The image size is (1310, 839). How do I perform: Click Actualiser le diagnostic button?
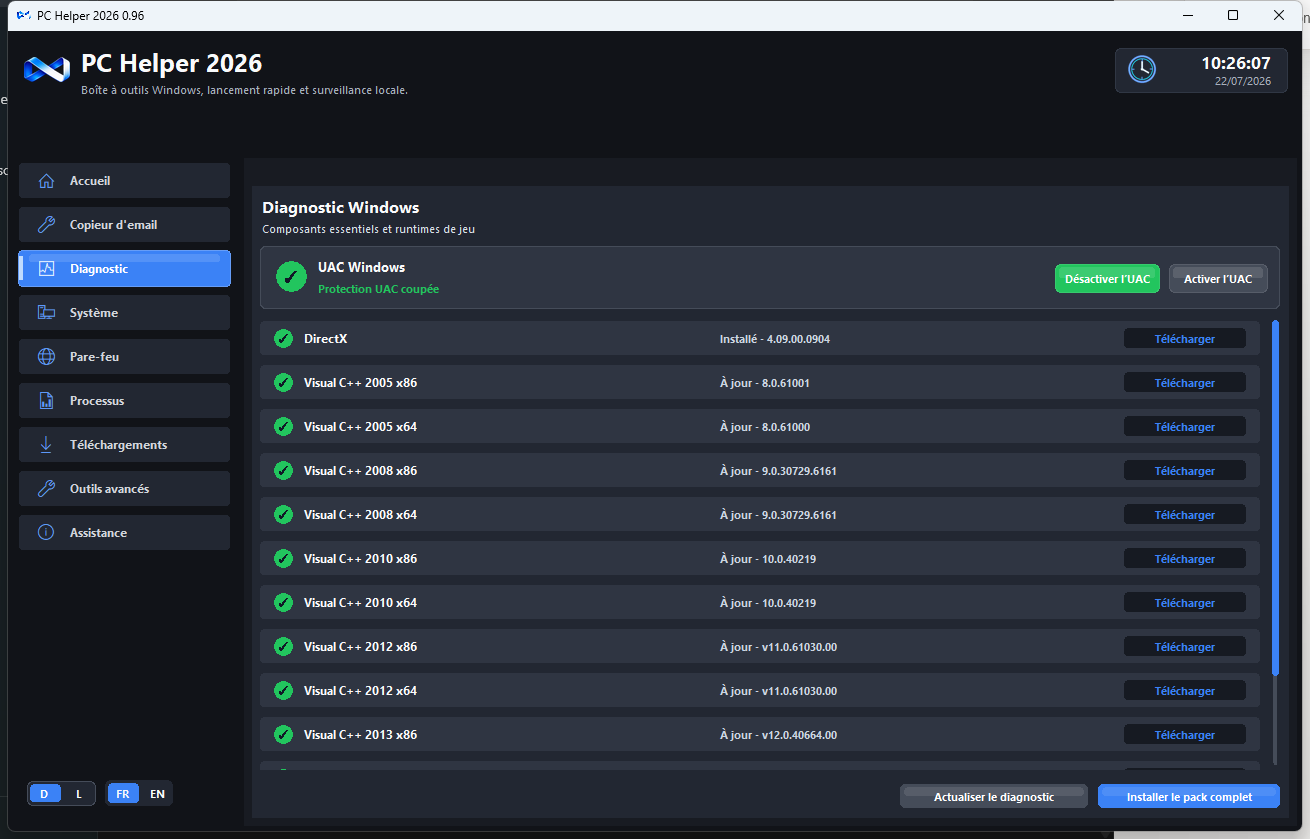tap(994, 796)
